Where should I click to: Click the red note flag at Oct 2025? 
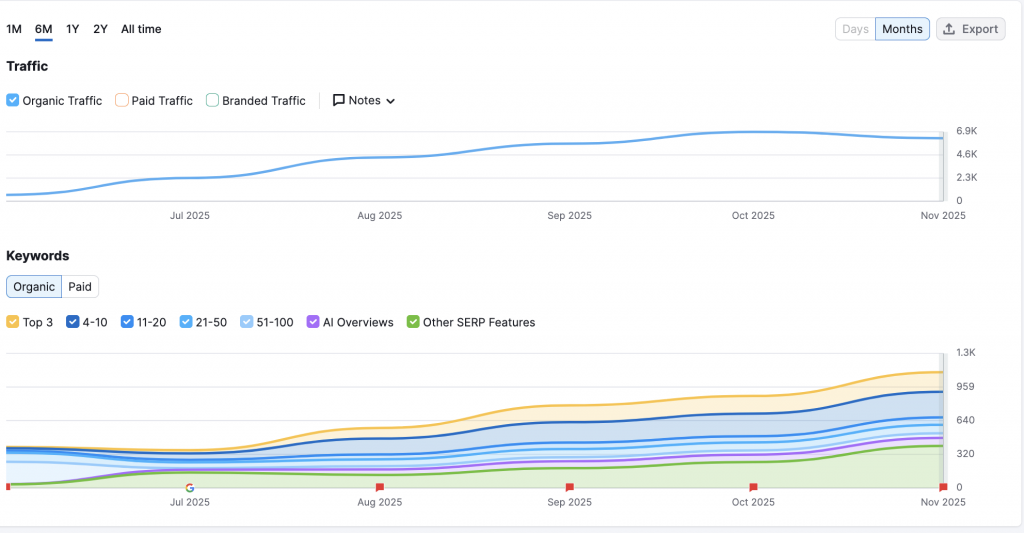pyautogui.click(x=753, y=487)
